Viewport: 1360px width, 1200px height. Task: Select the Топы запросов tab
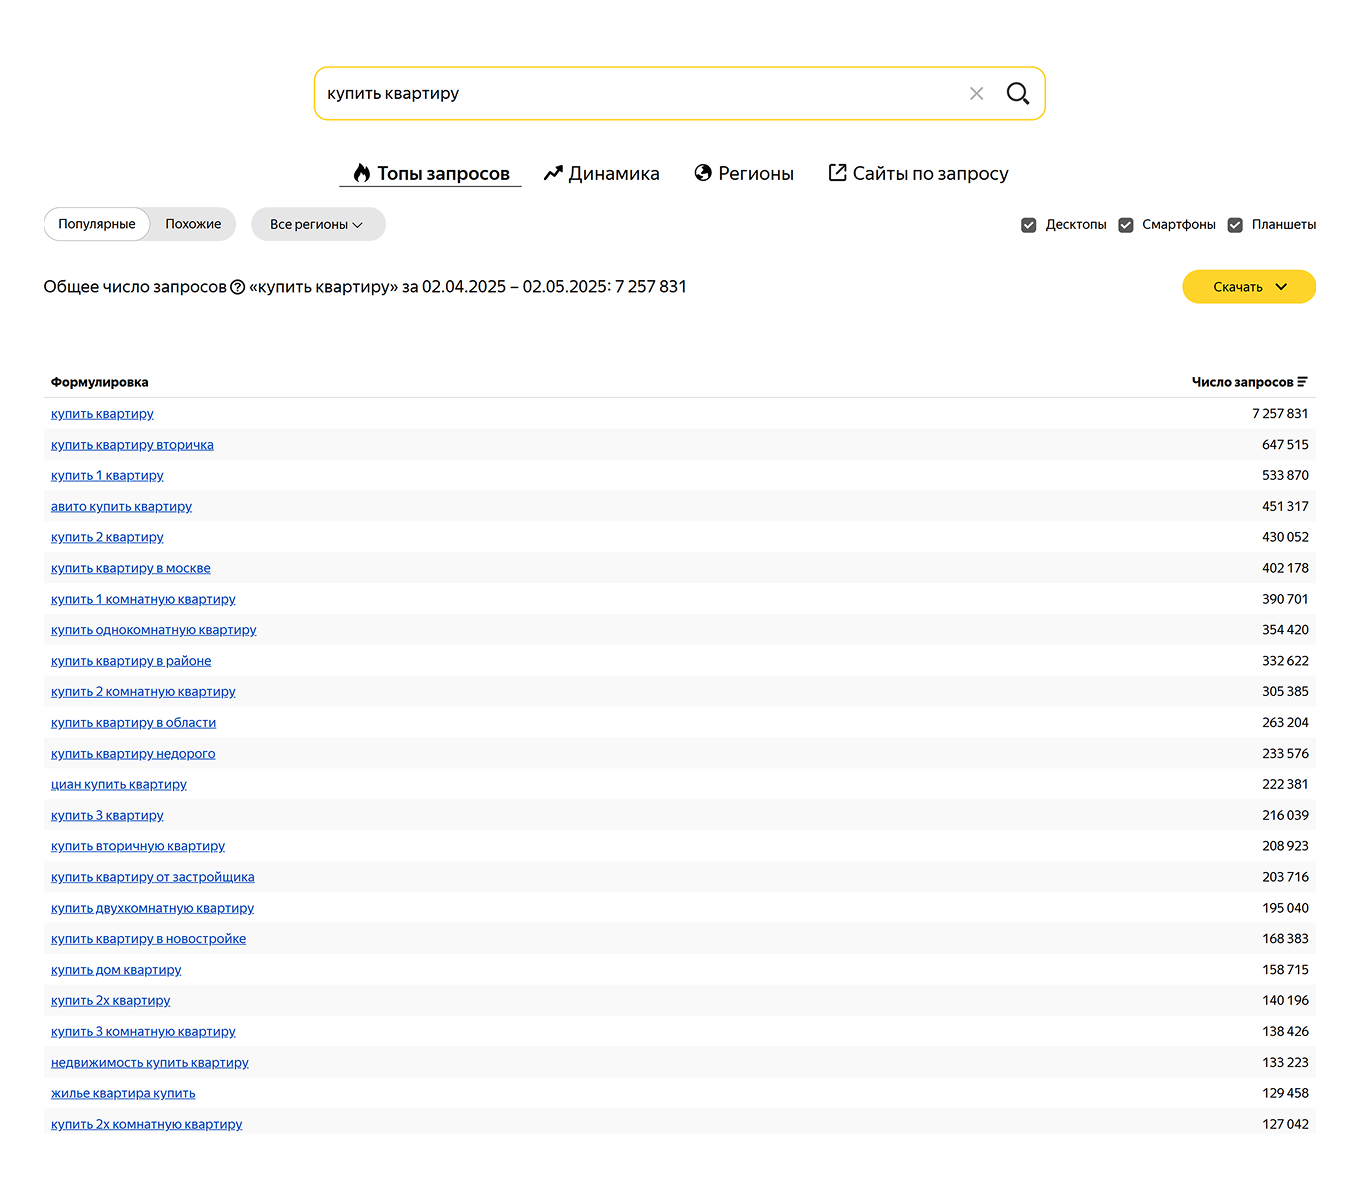(431, 174)
